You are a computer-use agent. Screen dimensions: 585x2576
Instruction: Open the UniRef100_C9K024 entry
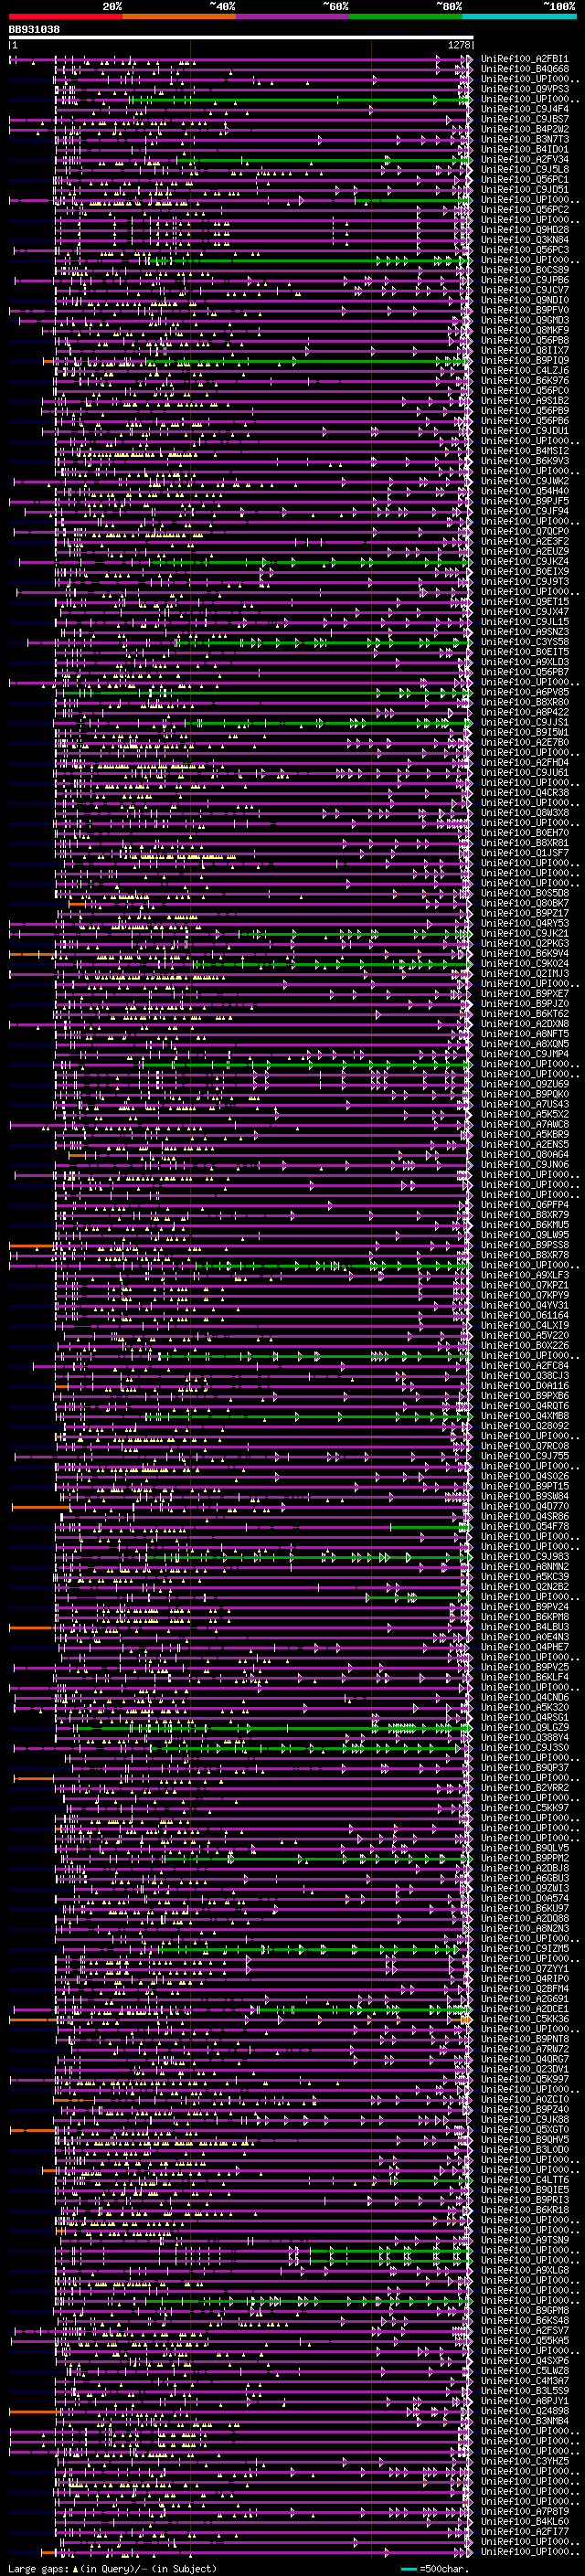(x=525, y=964)
